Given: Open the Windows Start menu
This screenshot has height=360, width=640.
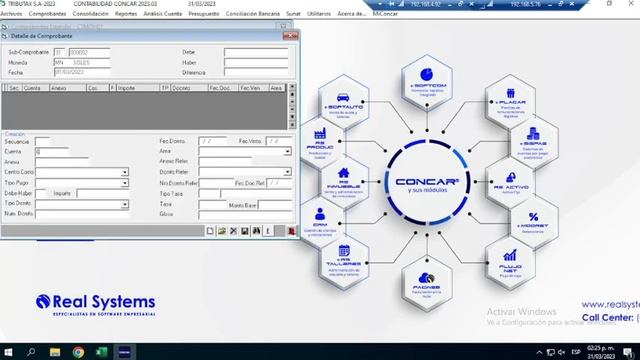Looking at the screenshot, I should [8, 352].
